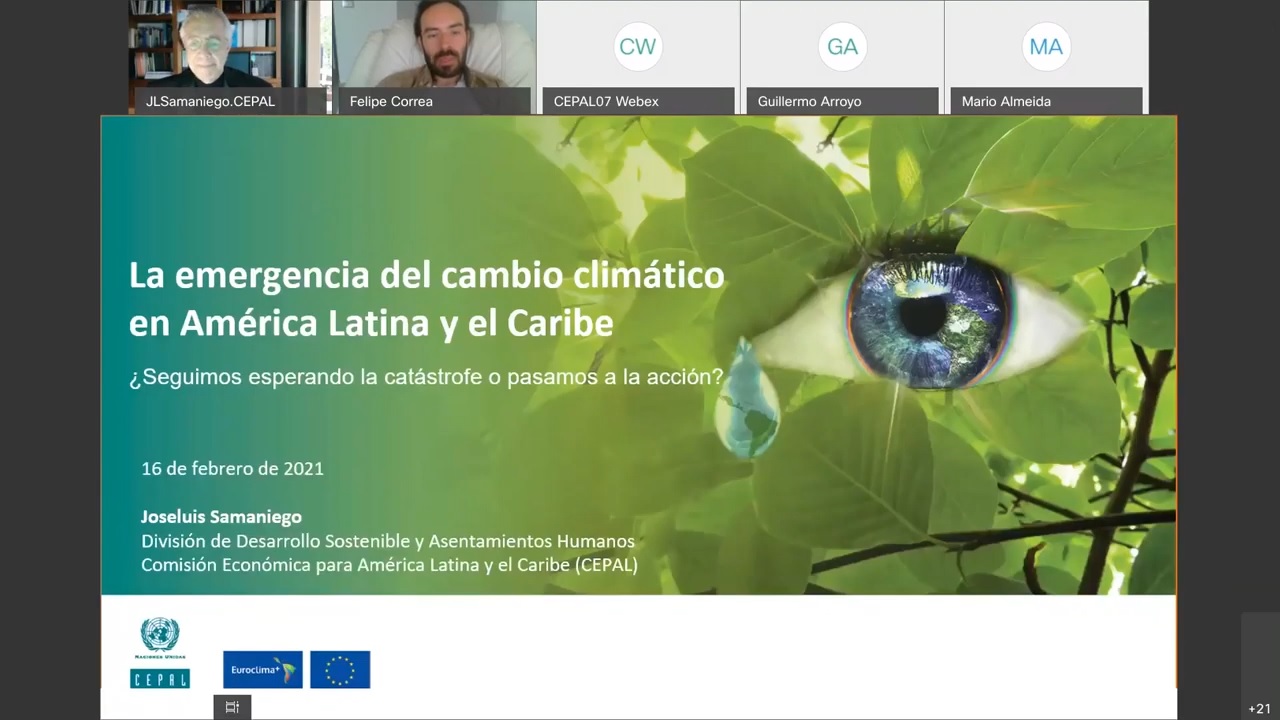
Task: Click the CEPAL logo on the slide
Action: point(160,678)
